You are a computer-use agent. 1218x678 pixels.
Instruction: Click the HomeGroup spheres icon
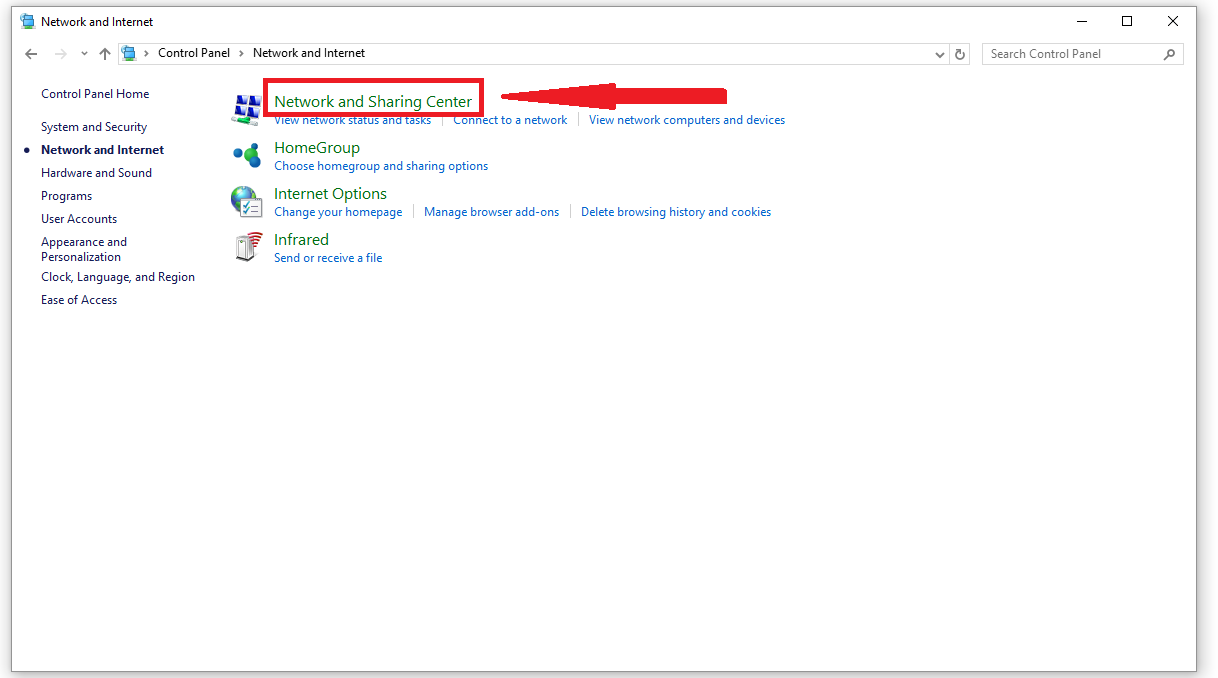(x=246, y=155)
